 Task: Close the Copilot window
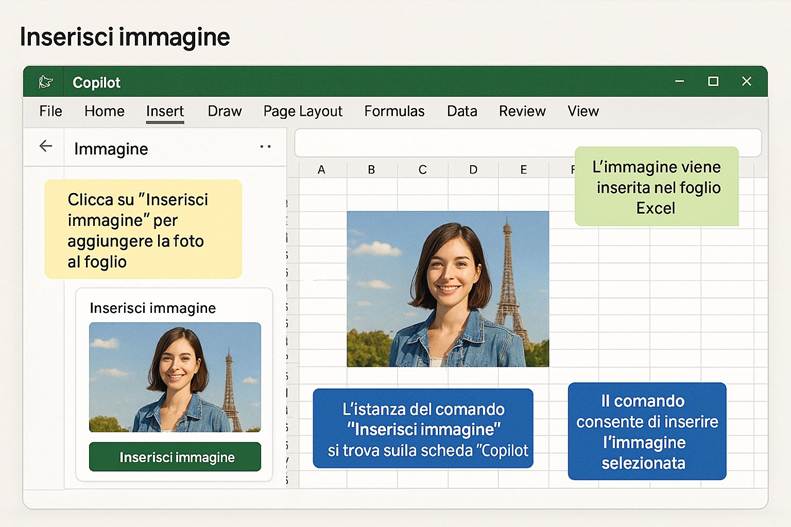point(746,82)
